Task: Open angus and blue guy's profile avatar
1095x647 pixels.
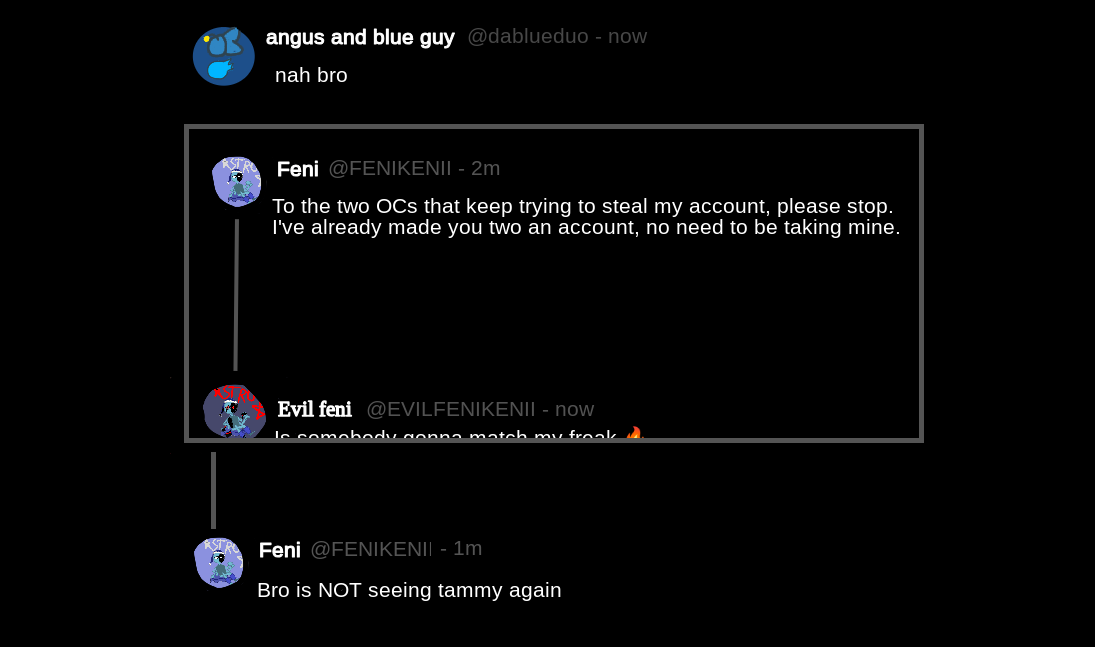Action: (223, 57)
